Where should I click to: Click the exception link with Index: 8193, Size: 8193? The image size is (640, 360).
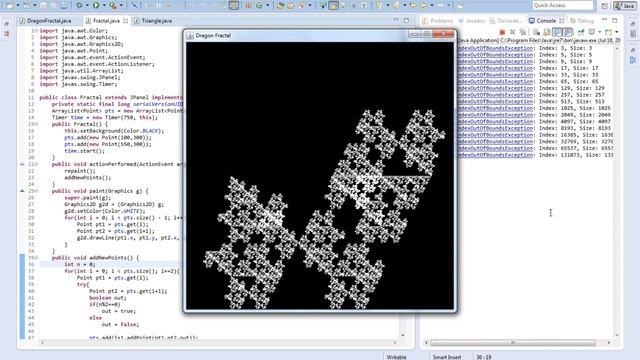coord(495,128)
